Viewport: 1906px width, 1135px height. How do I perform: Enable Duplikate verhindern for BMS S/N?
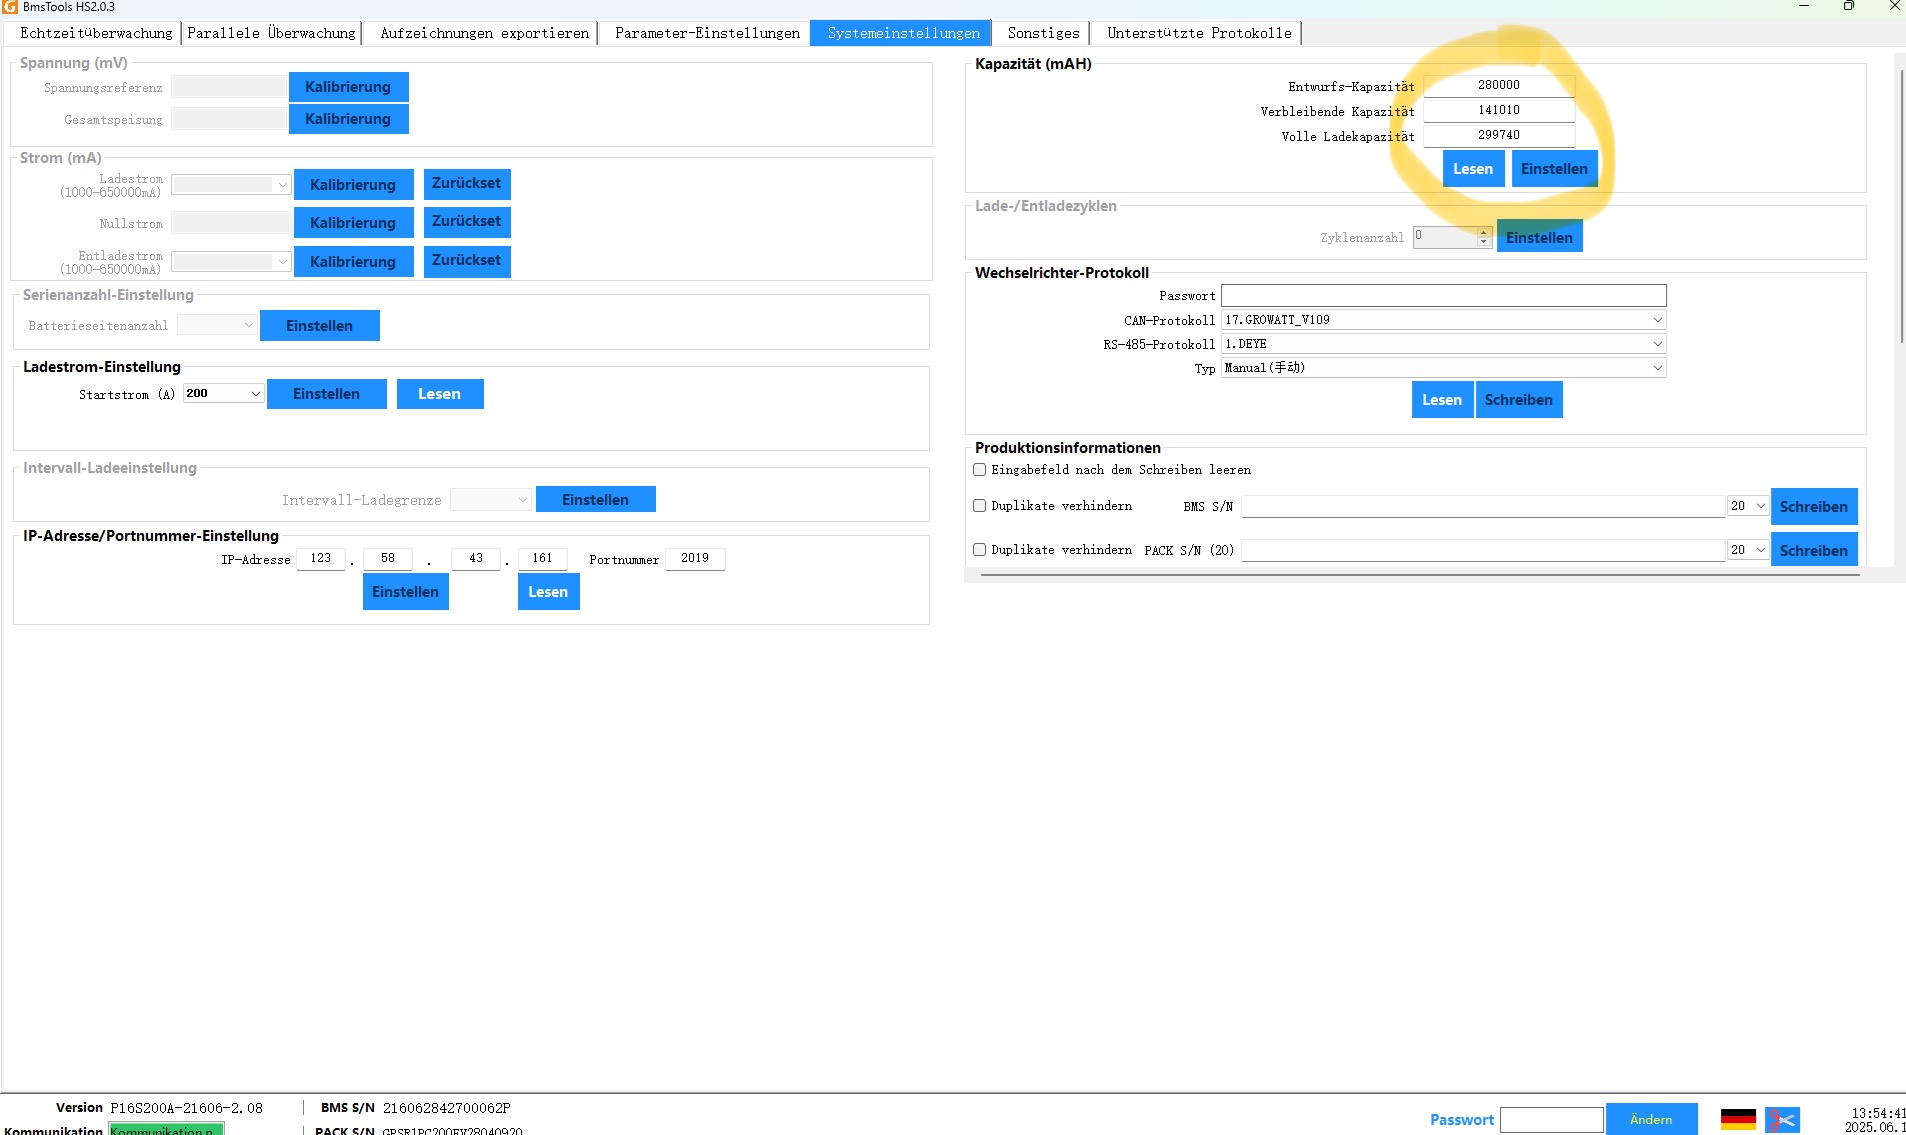(x=980, y=506)
